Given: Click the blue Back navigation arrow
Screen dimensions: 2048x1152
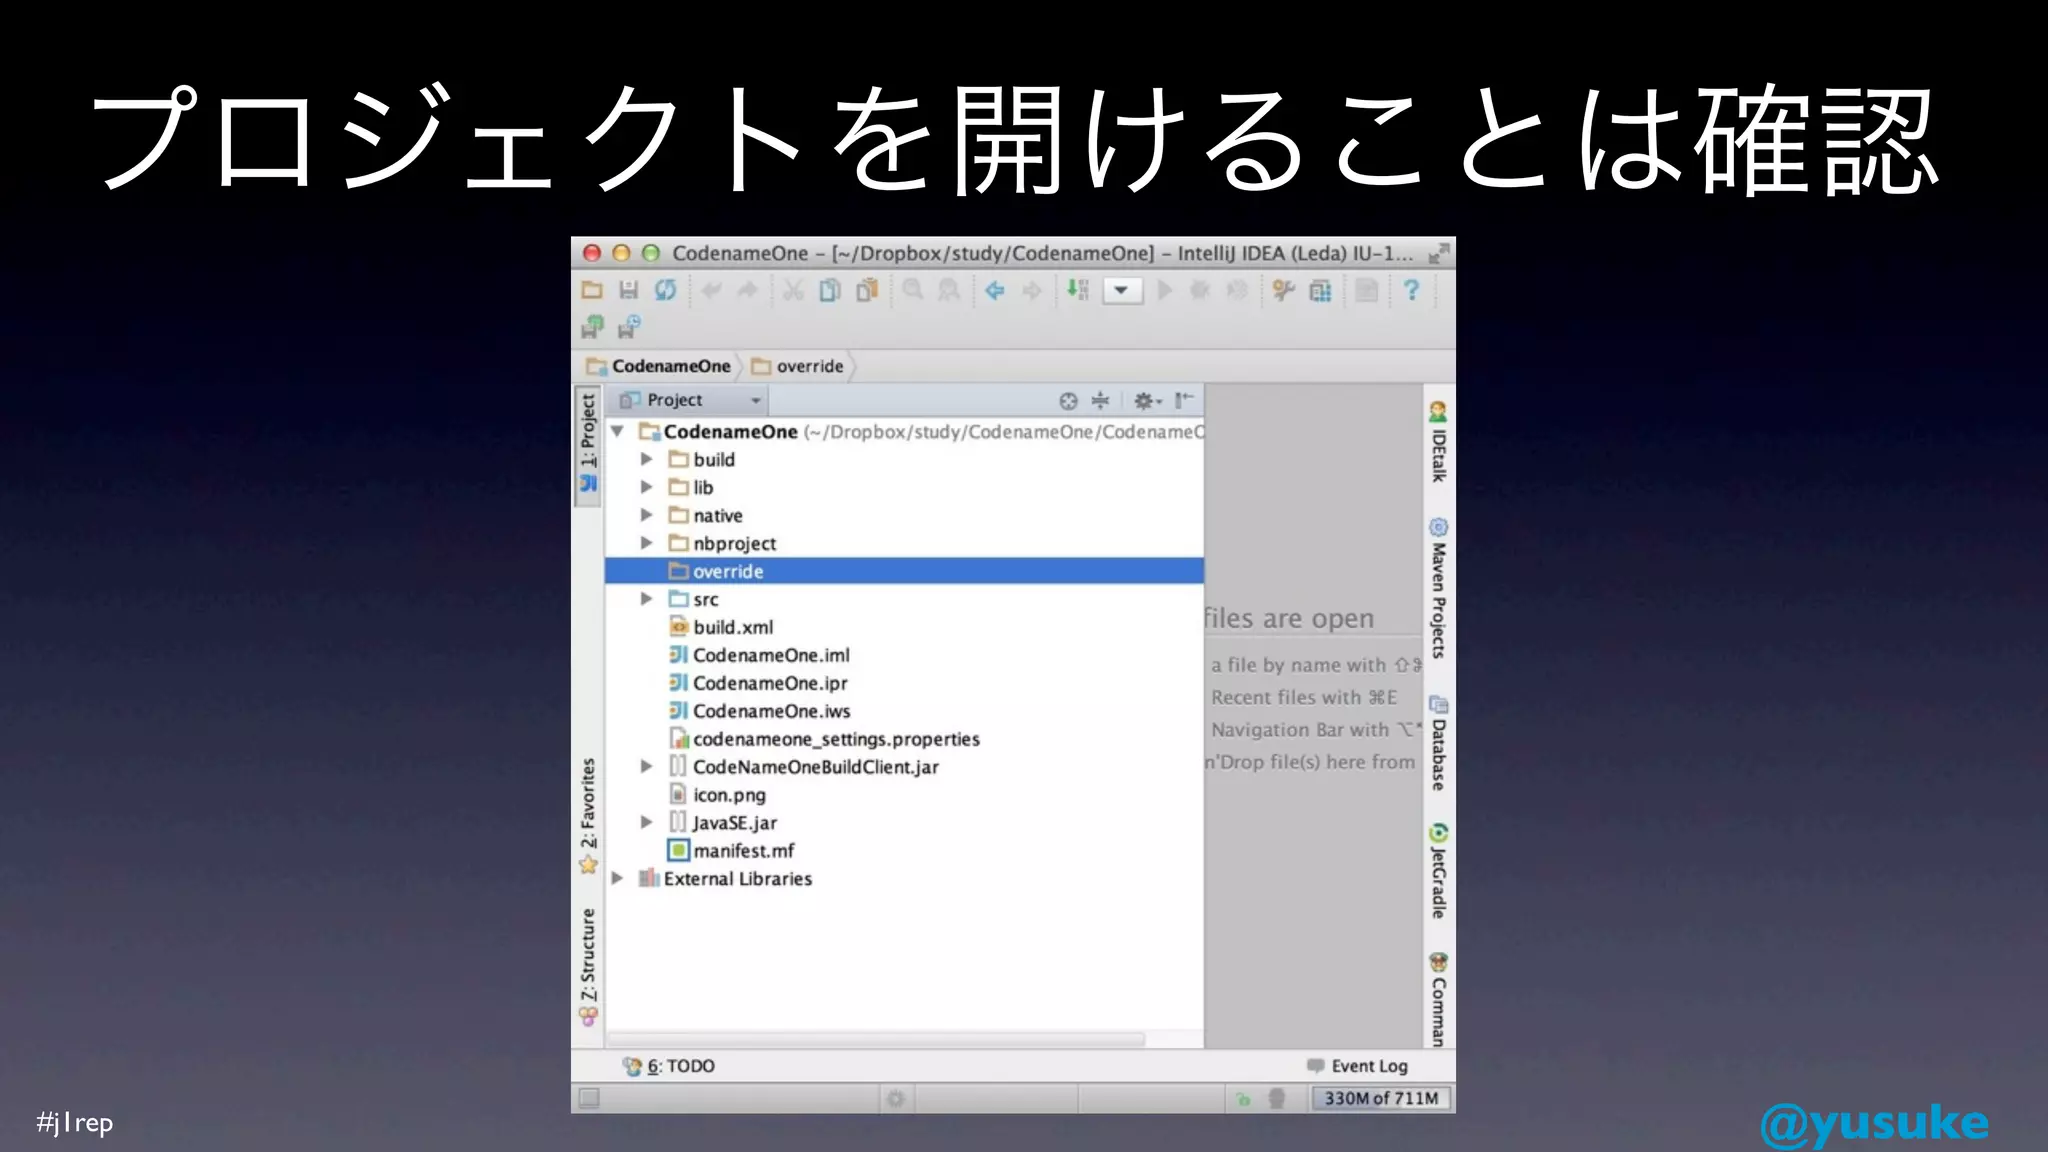Looking at the screenshot, I should click(995, 290).
